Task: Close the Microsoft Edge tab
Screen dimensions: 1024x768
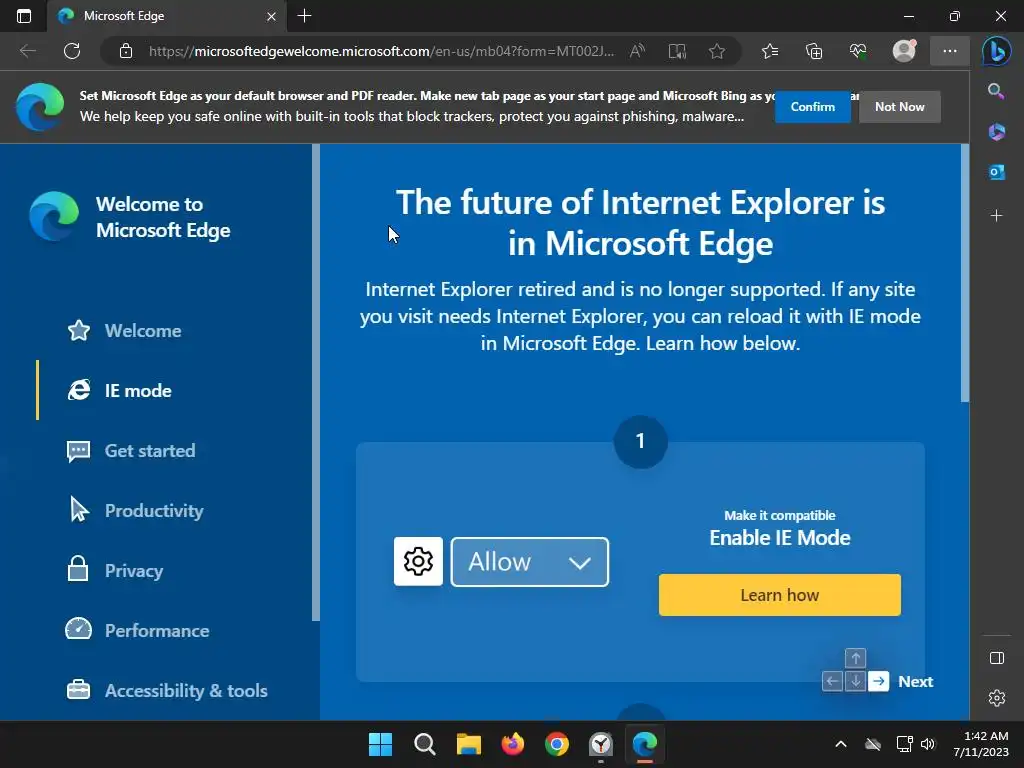Action: point(271,16)
